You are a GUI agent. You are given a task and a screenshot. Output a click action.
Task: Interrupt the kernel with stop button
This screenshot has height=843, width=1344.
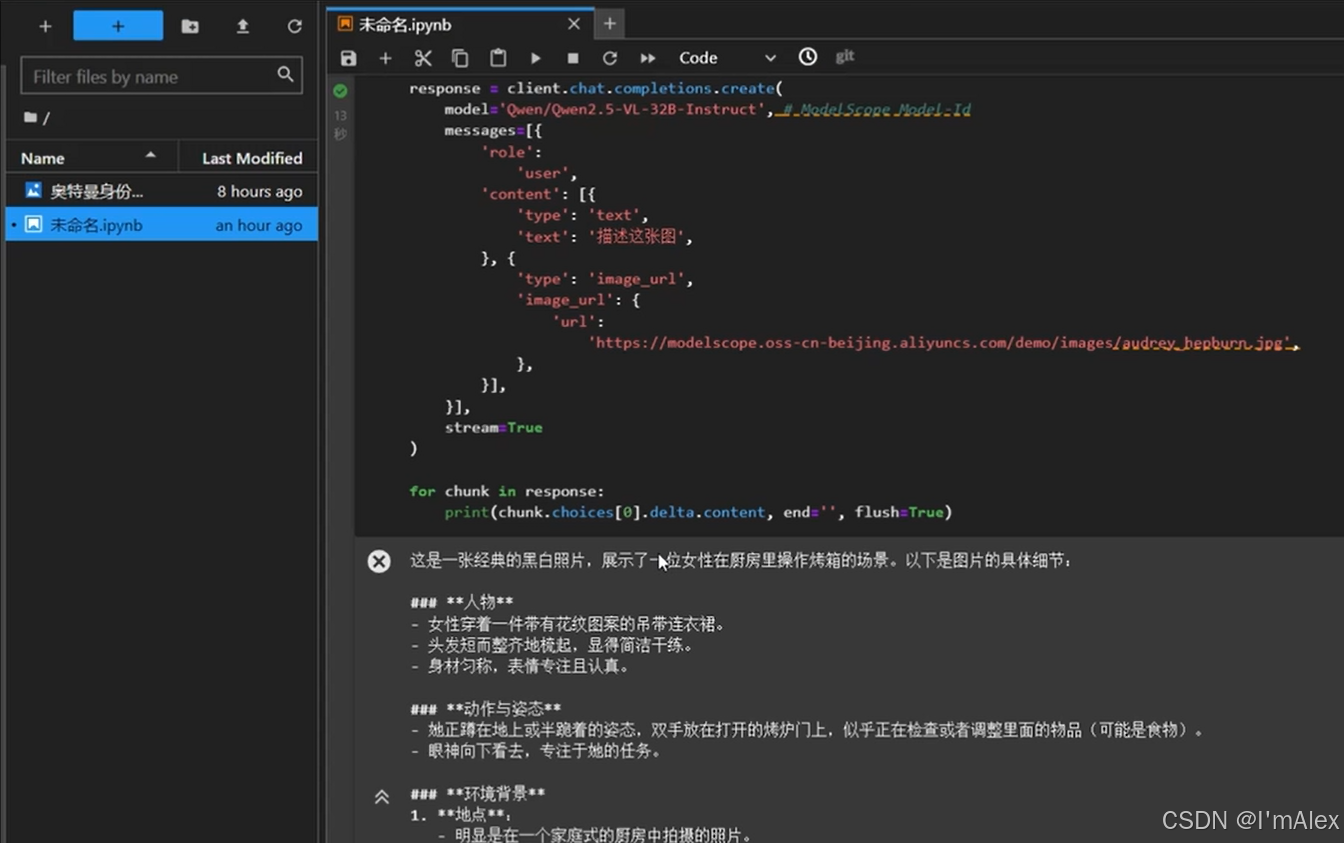573,58
